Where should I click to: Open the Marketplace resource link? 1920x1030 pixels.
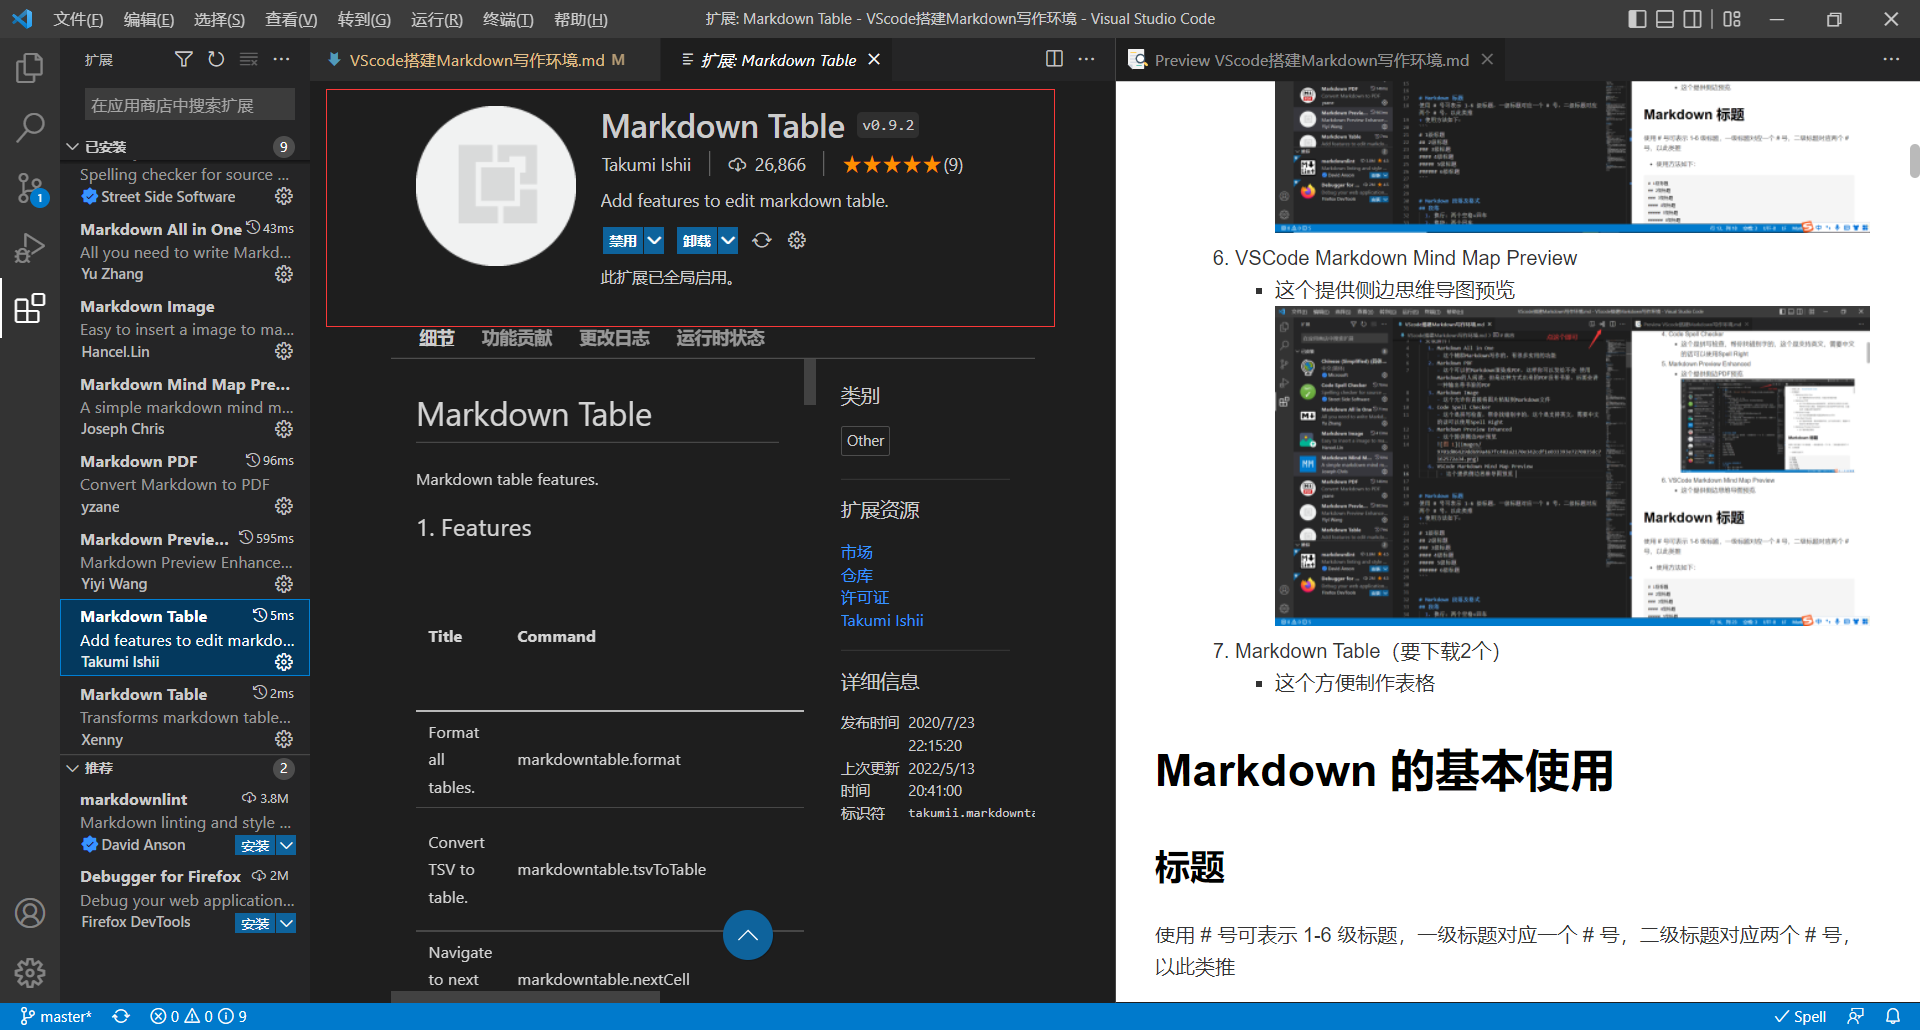click(857, 552)
